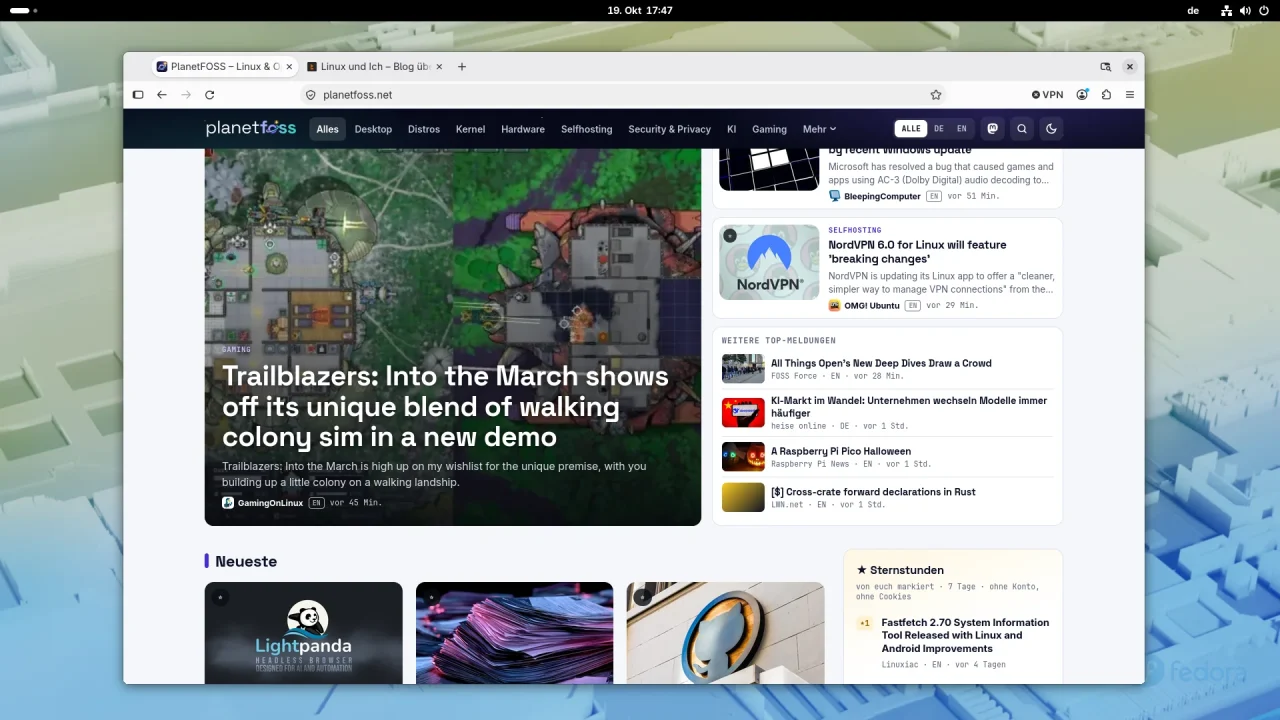Screen dimensions: 1280x720
Task: Open the Hardware category
Action: (x=523, y=129)
